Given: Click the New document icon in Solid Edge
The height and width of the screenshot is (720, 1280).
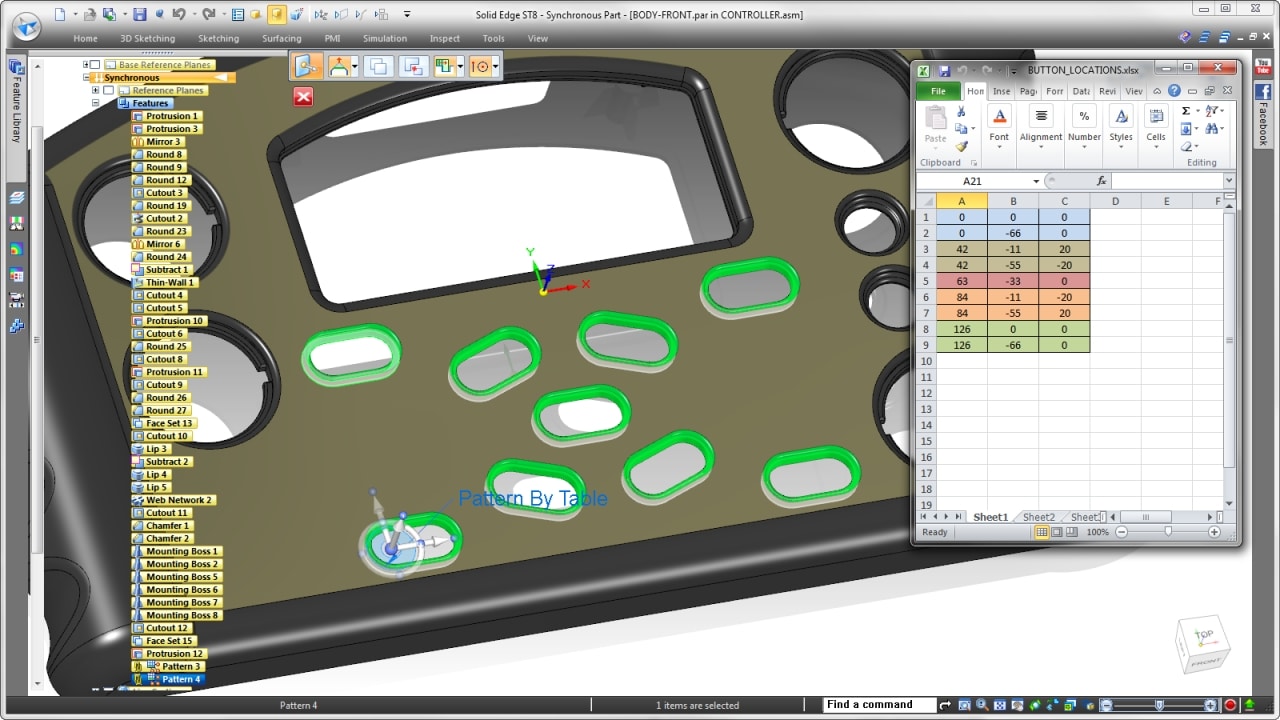Looking at the screenshot, I should coord(59,14).
